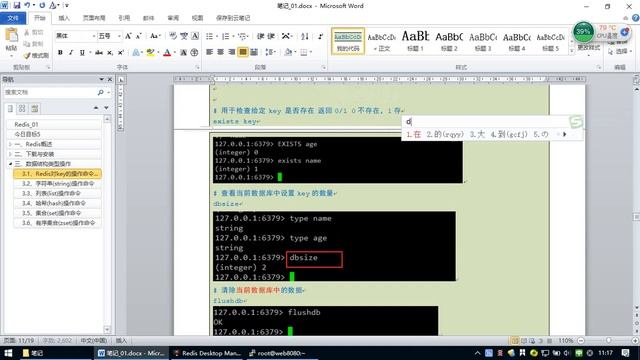Viewport: 640px width, 360px height.
Task: Switch to the 引用 ribbon tab
Action: click(124, 18)
